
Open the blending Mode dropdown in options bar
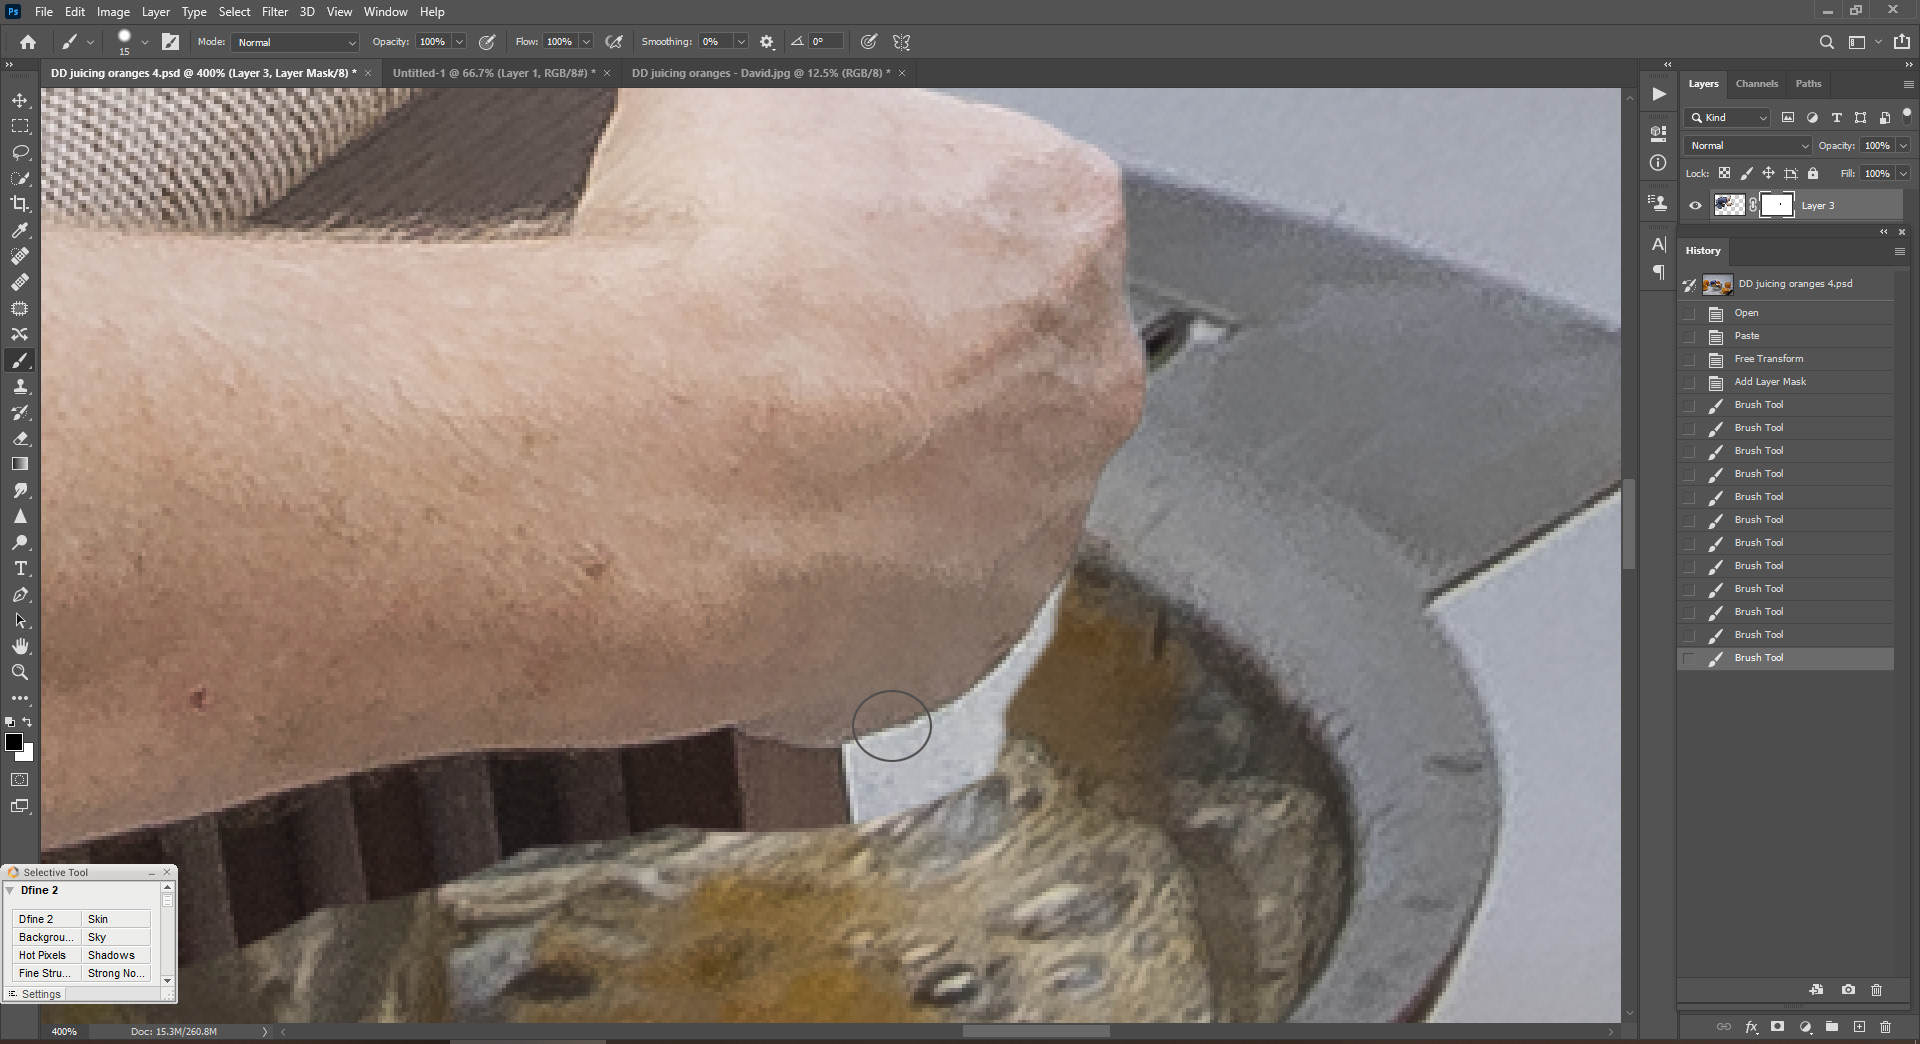pos(295,42)
